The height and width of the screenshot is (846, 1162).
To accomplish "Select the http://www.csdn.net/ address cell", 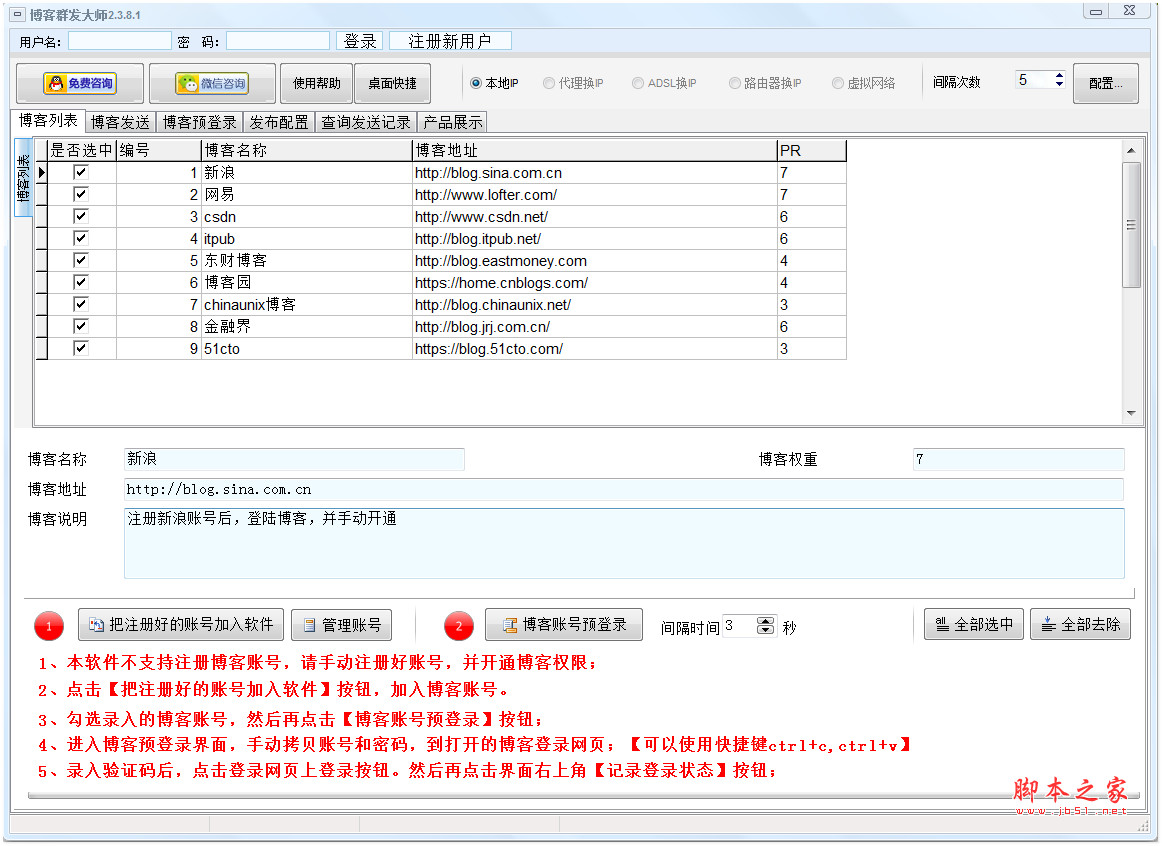I will [x=594, y=217].
